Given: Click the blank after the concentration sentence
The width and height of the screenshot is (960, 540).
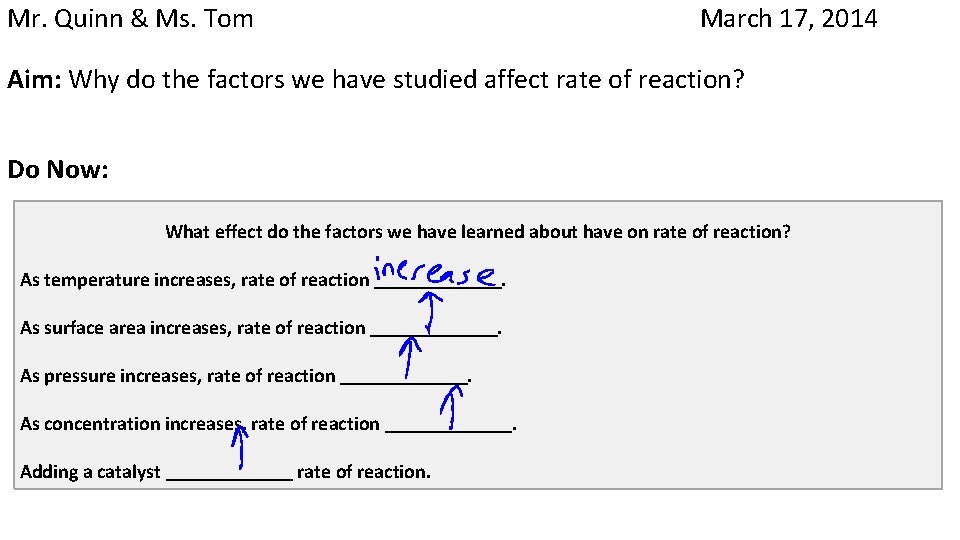Looking at the screenshot, I should point(448,430).
